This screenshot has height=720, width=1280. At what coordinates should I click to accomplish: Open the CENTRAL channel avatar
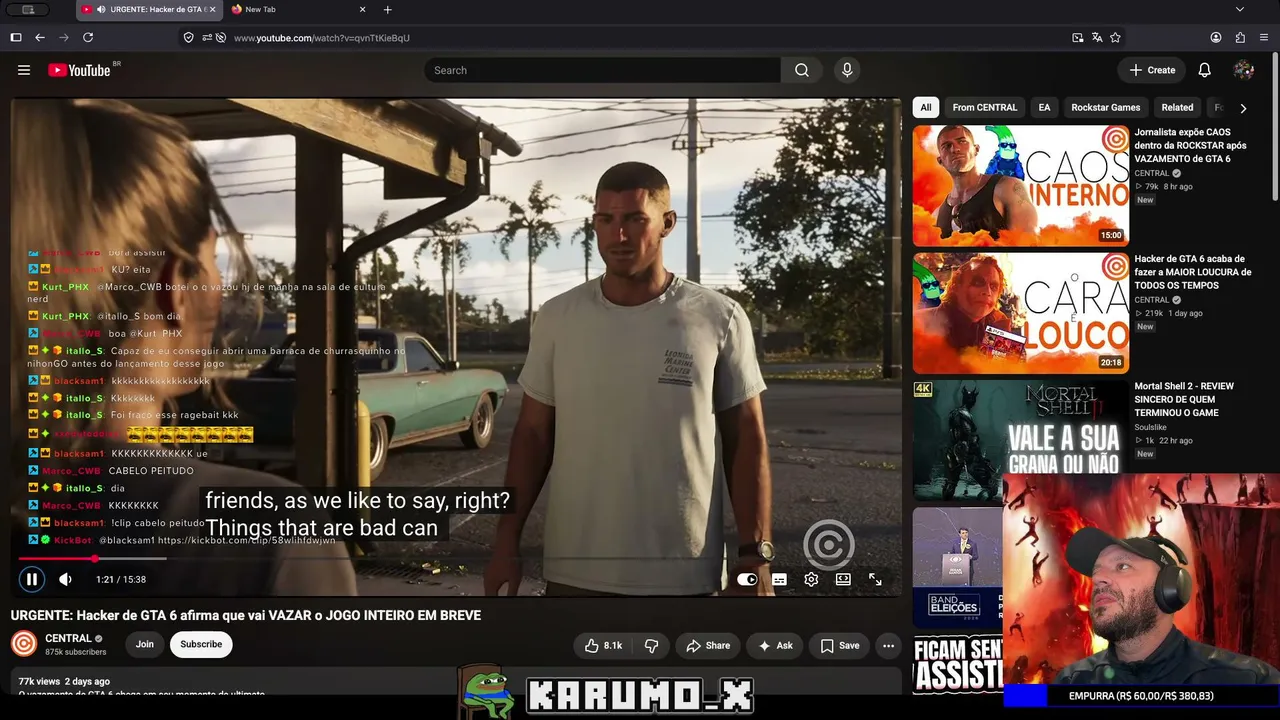pyautogui.click(x=24, y=644)
